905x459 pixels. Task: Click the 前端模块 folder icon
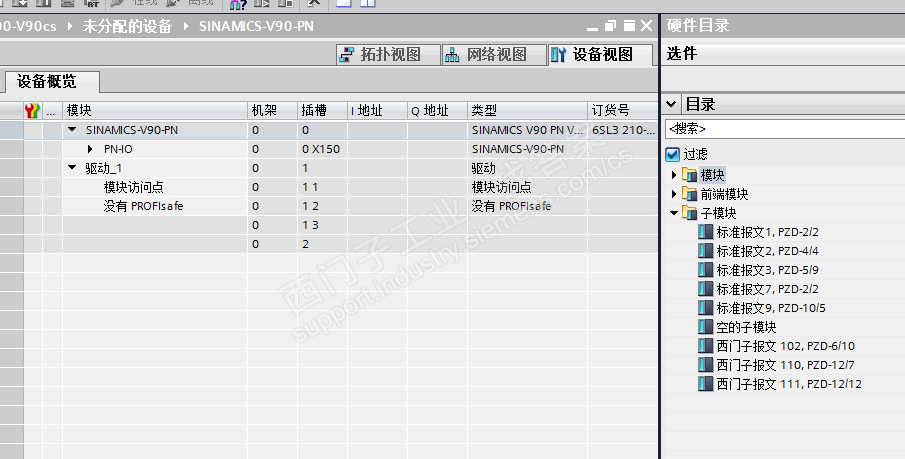click(690, 194)
